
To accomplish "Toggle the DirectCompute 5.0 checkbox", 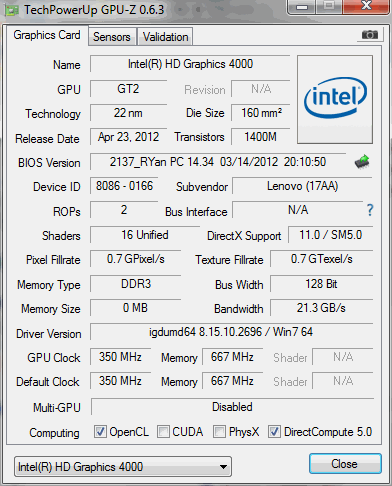I will [x=274, y=431].
